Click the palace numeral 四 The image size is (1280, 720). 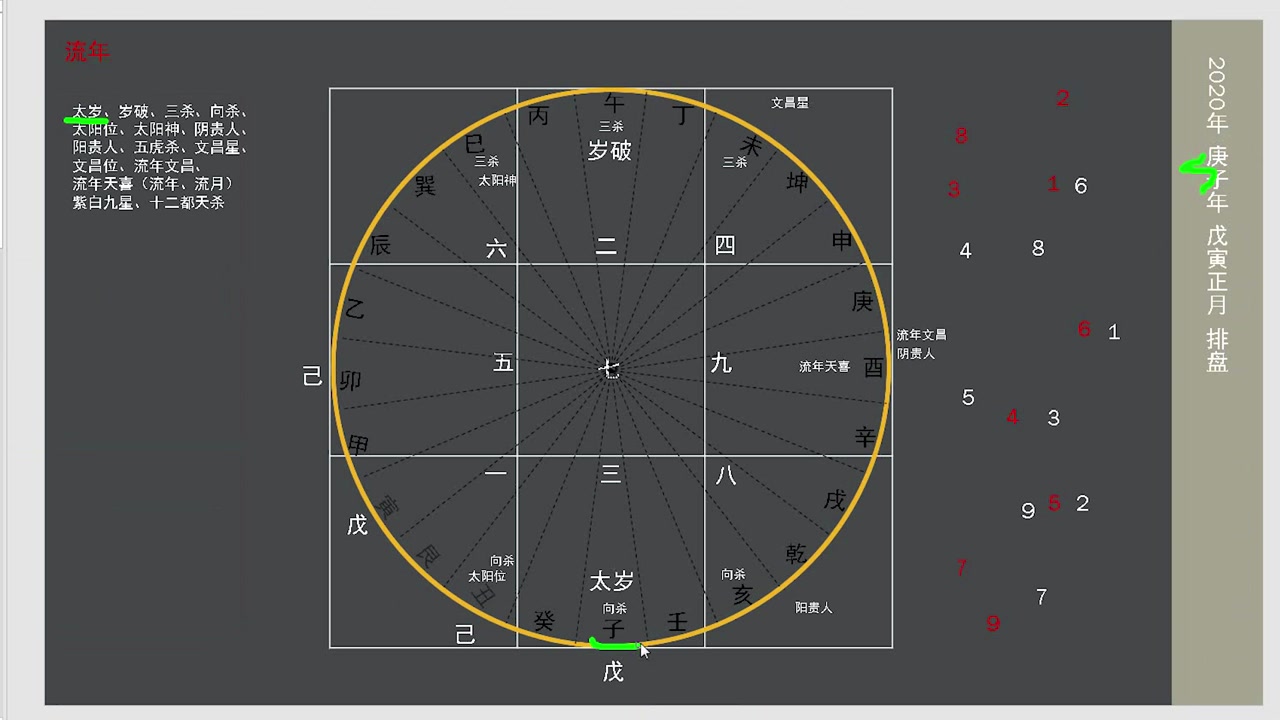click(x=725, y=245)
